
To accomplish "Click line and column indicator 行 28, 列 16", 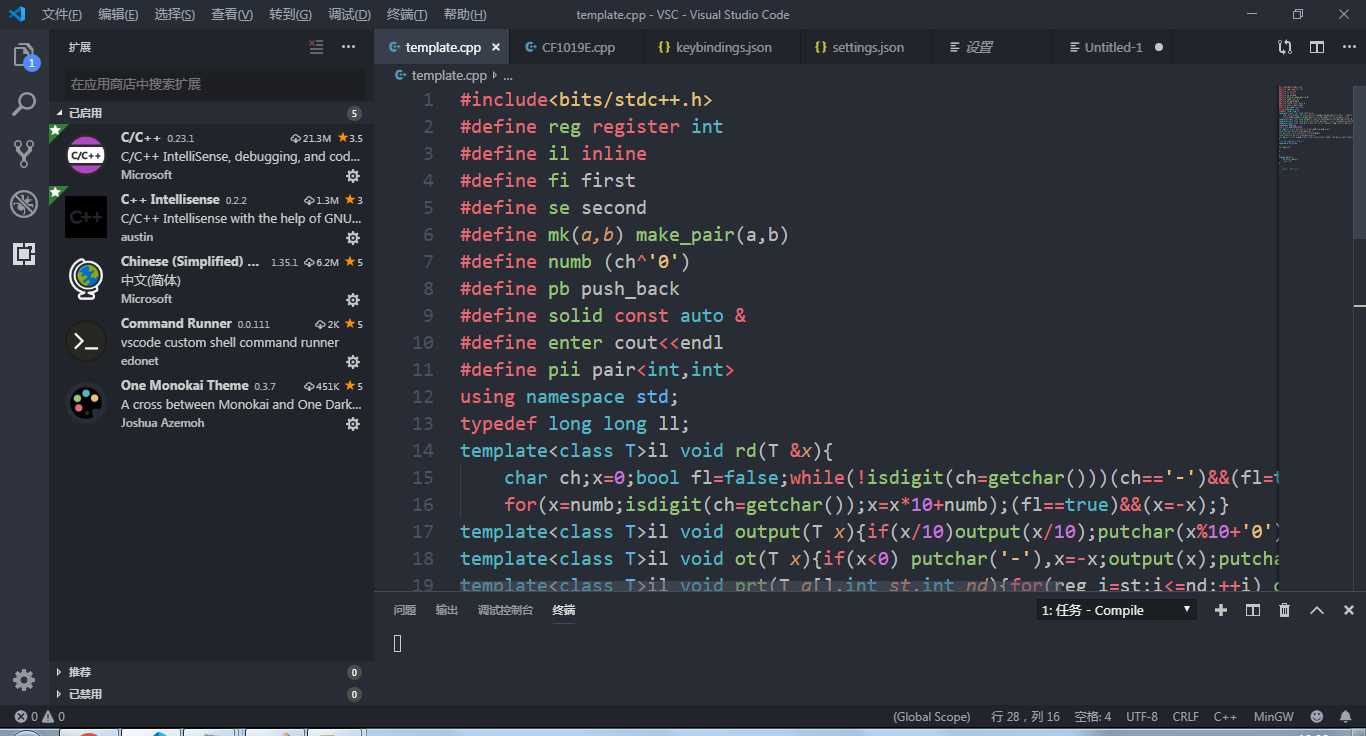I will pos(1025,716).
